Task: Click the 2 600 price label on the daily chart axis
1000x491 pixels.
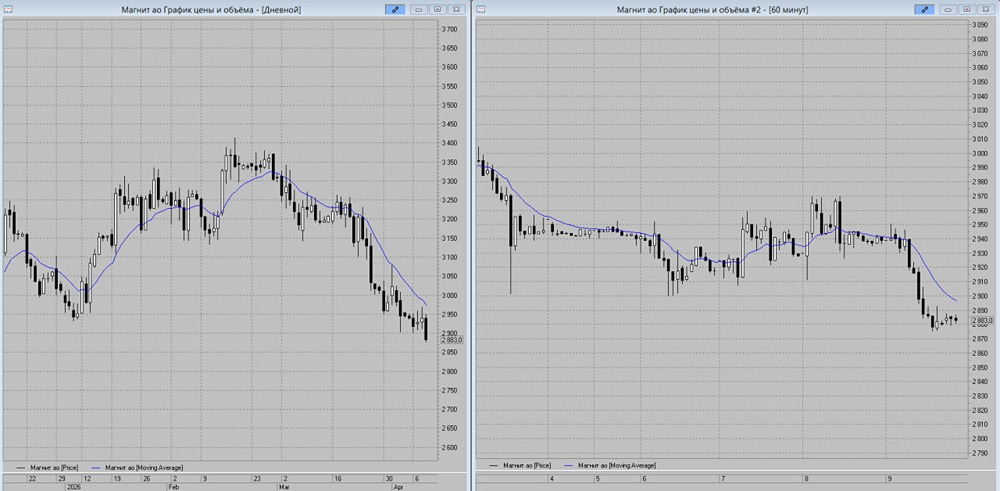Action: 451,448
